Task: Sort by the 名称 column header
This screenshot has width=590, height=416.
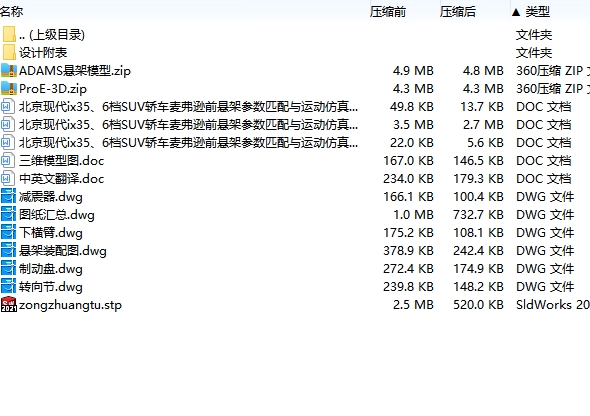Action: click(11, 12)
